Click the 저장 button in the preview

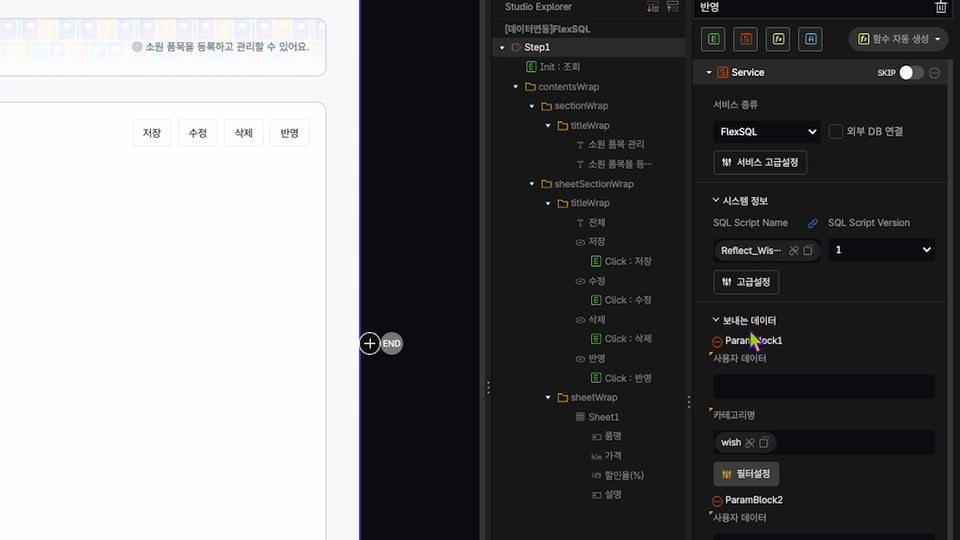click(x=152, y=133)
